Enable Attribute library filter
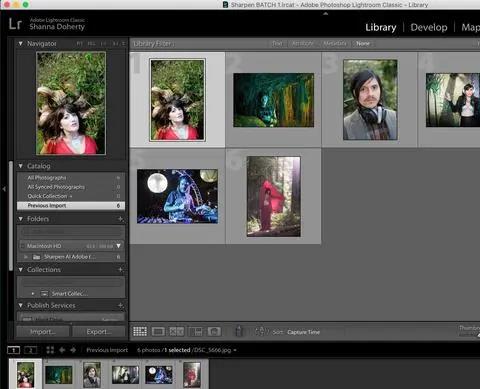The image size is (480, 389). (x=302, y=43)
